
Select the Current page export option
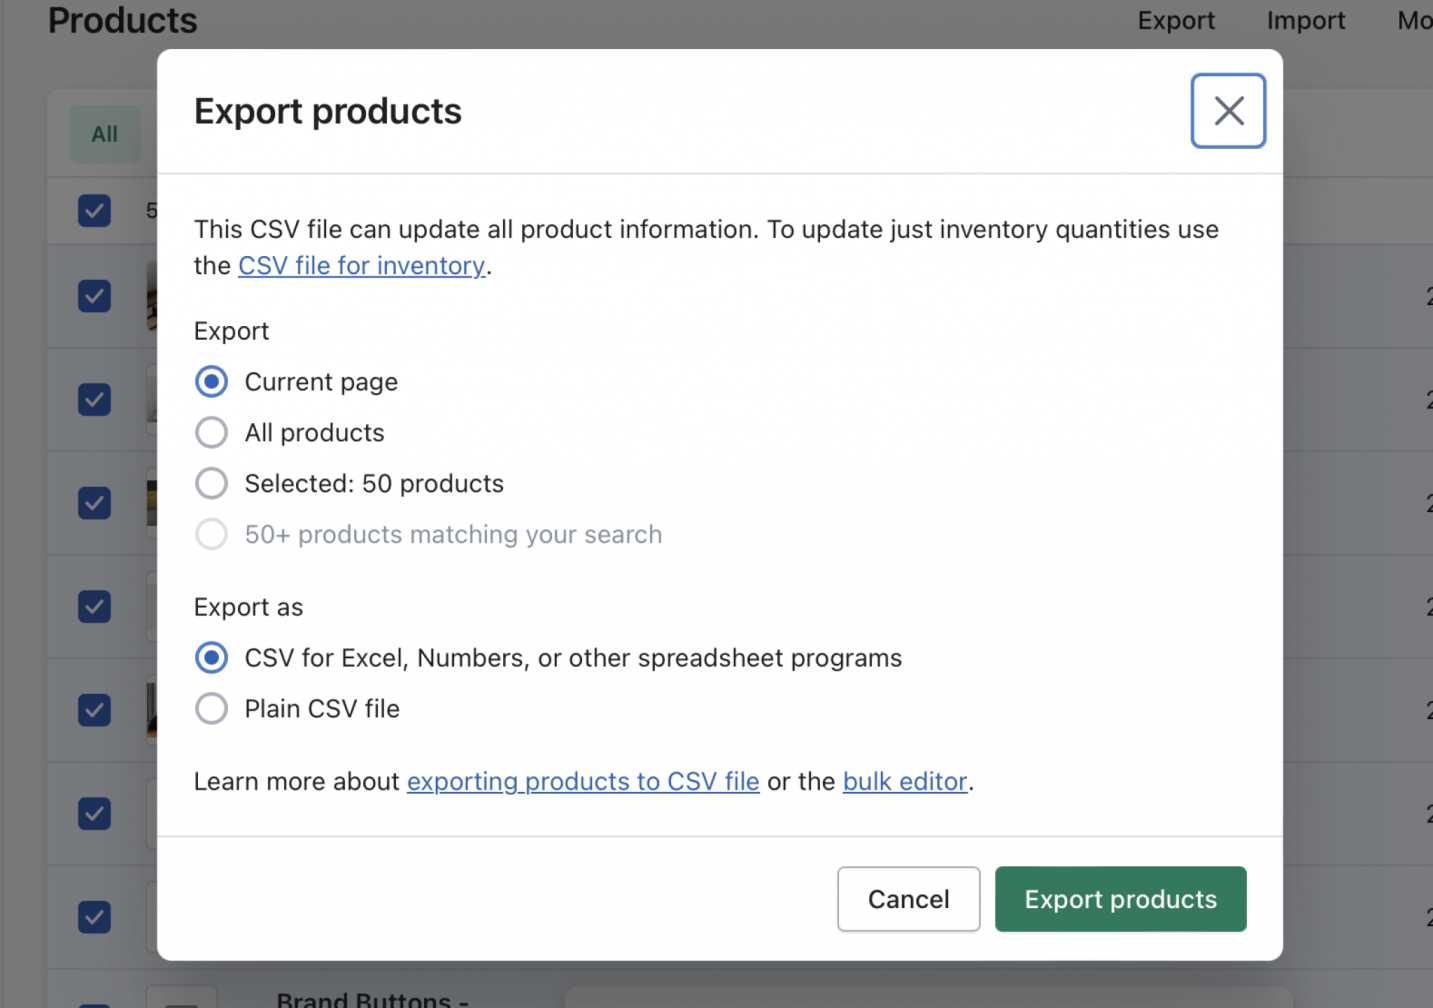pyautogui.click(x=211, y=382)
